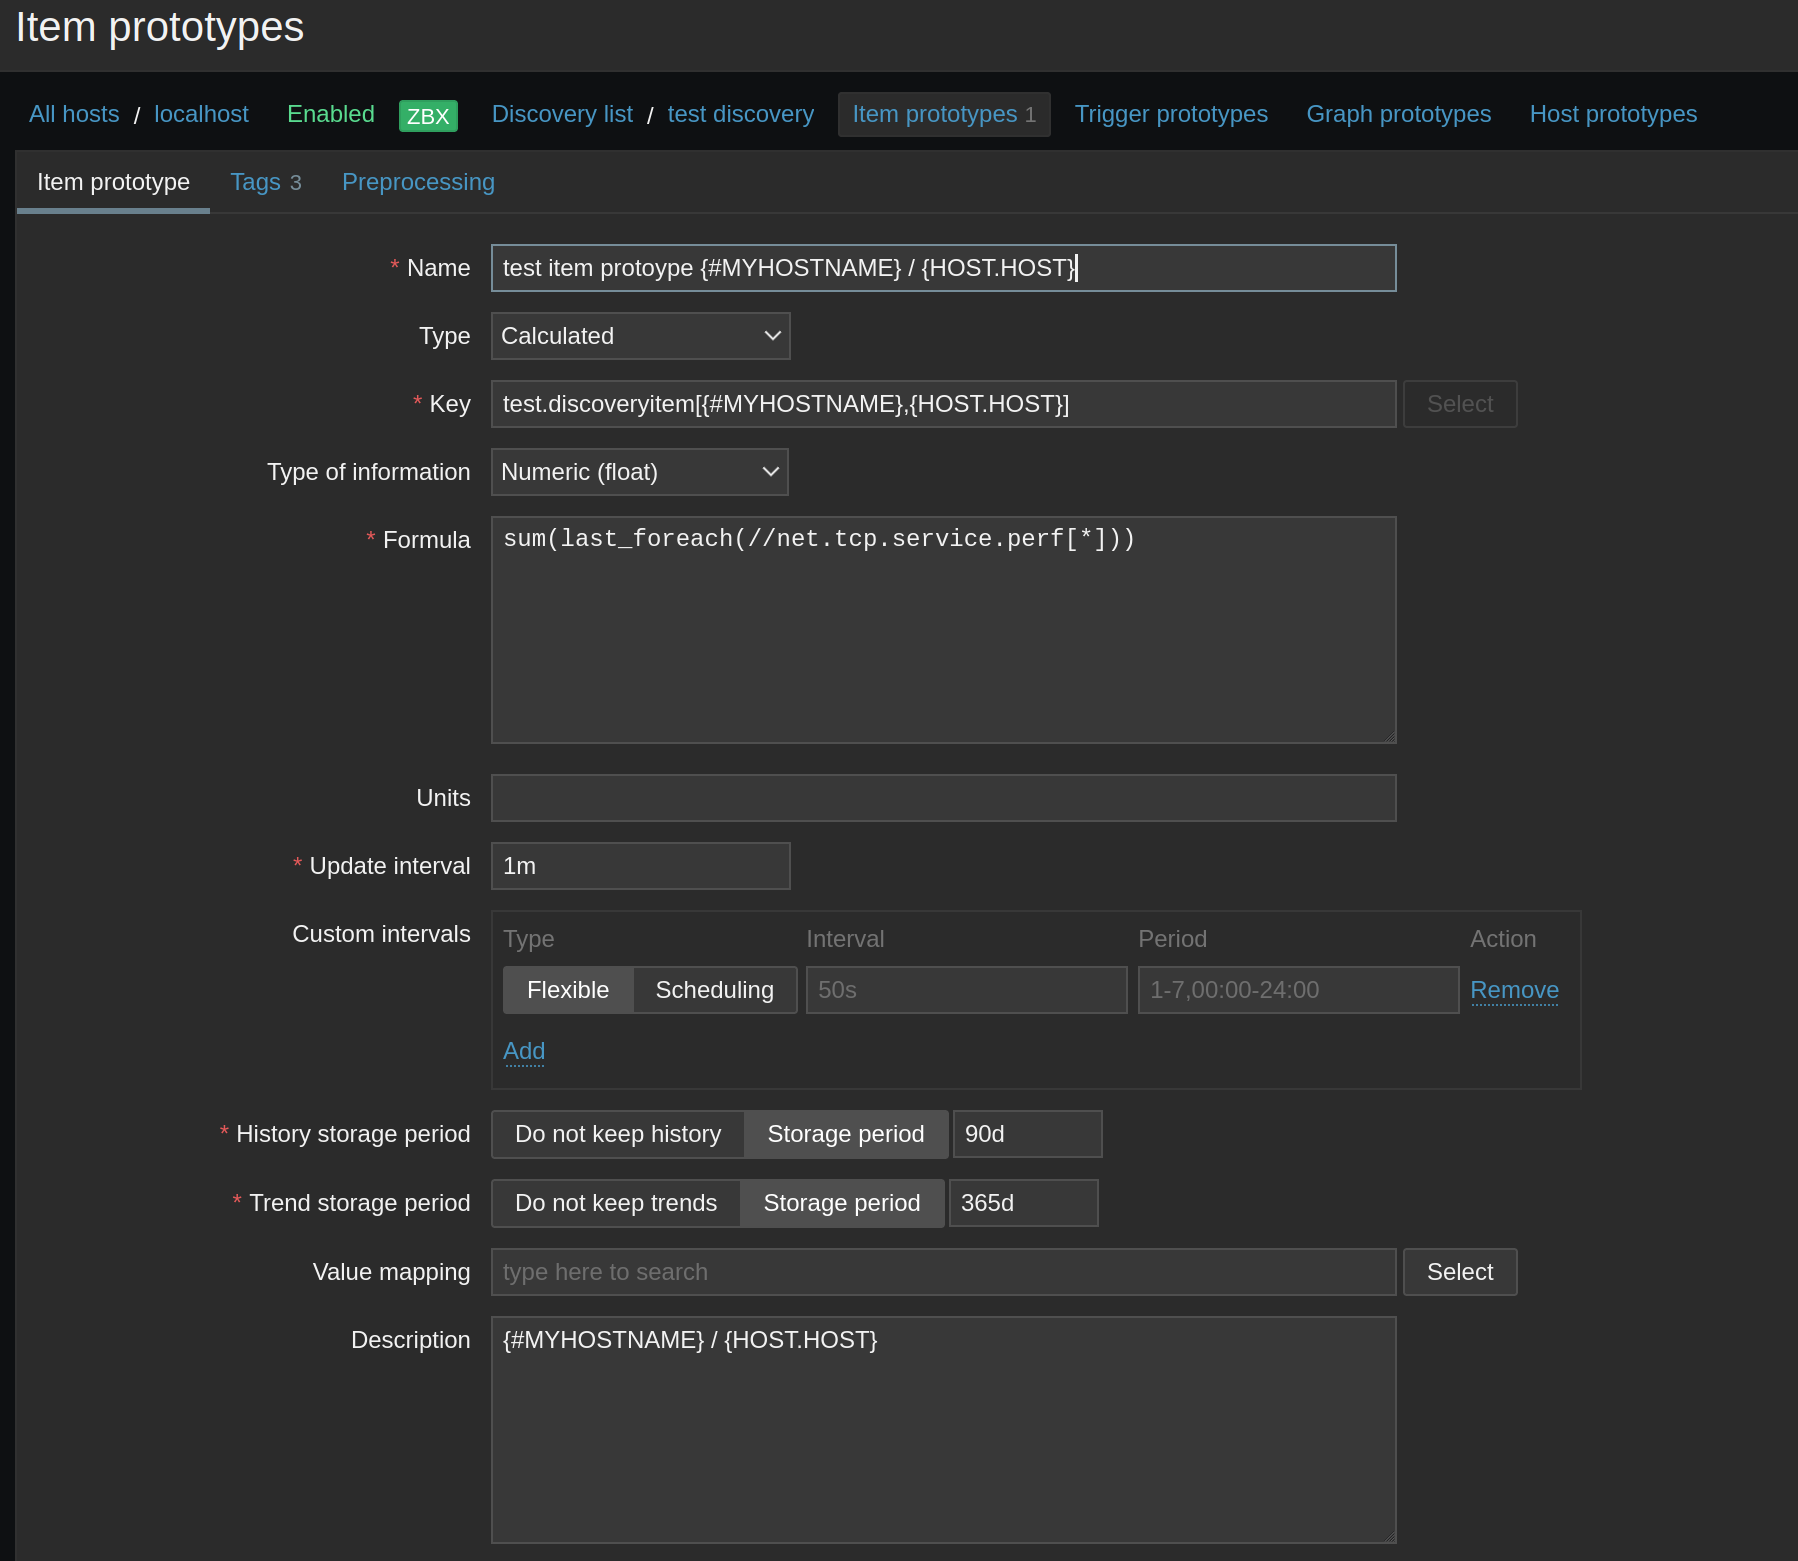Viewport: 1798px width, 1561px height.
Task: Click the trend period field with 365d
Action: click(1024, 1203)
